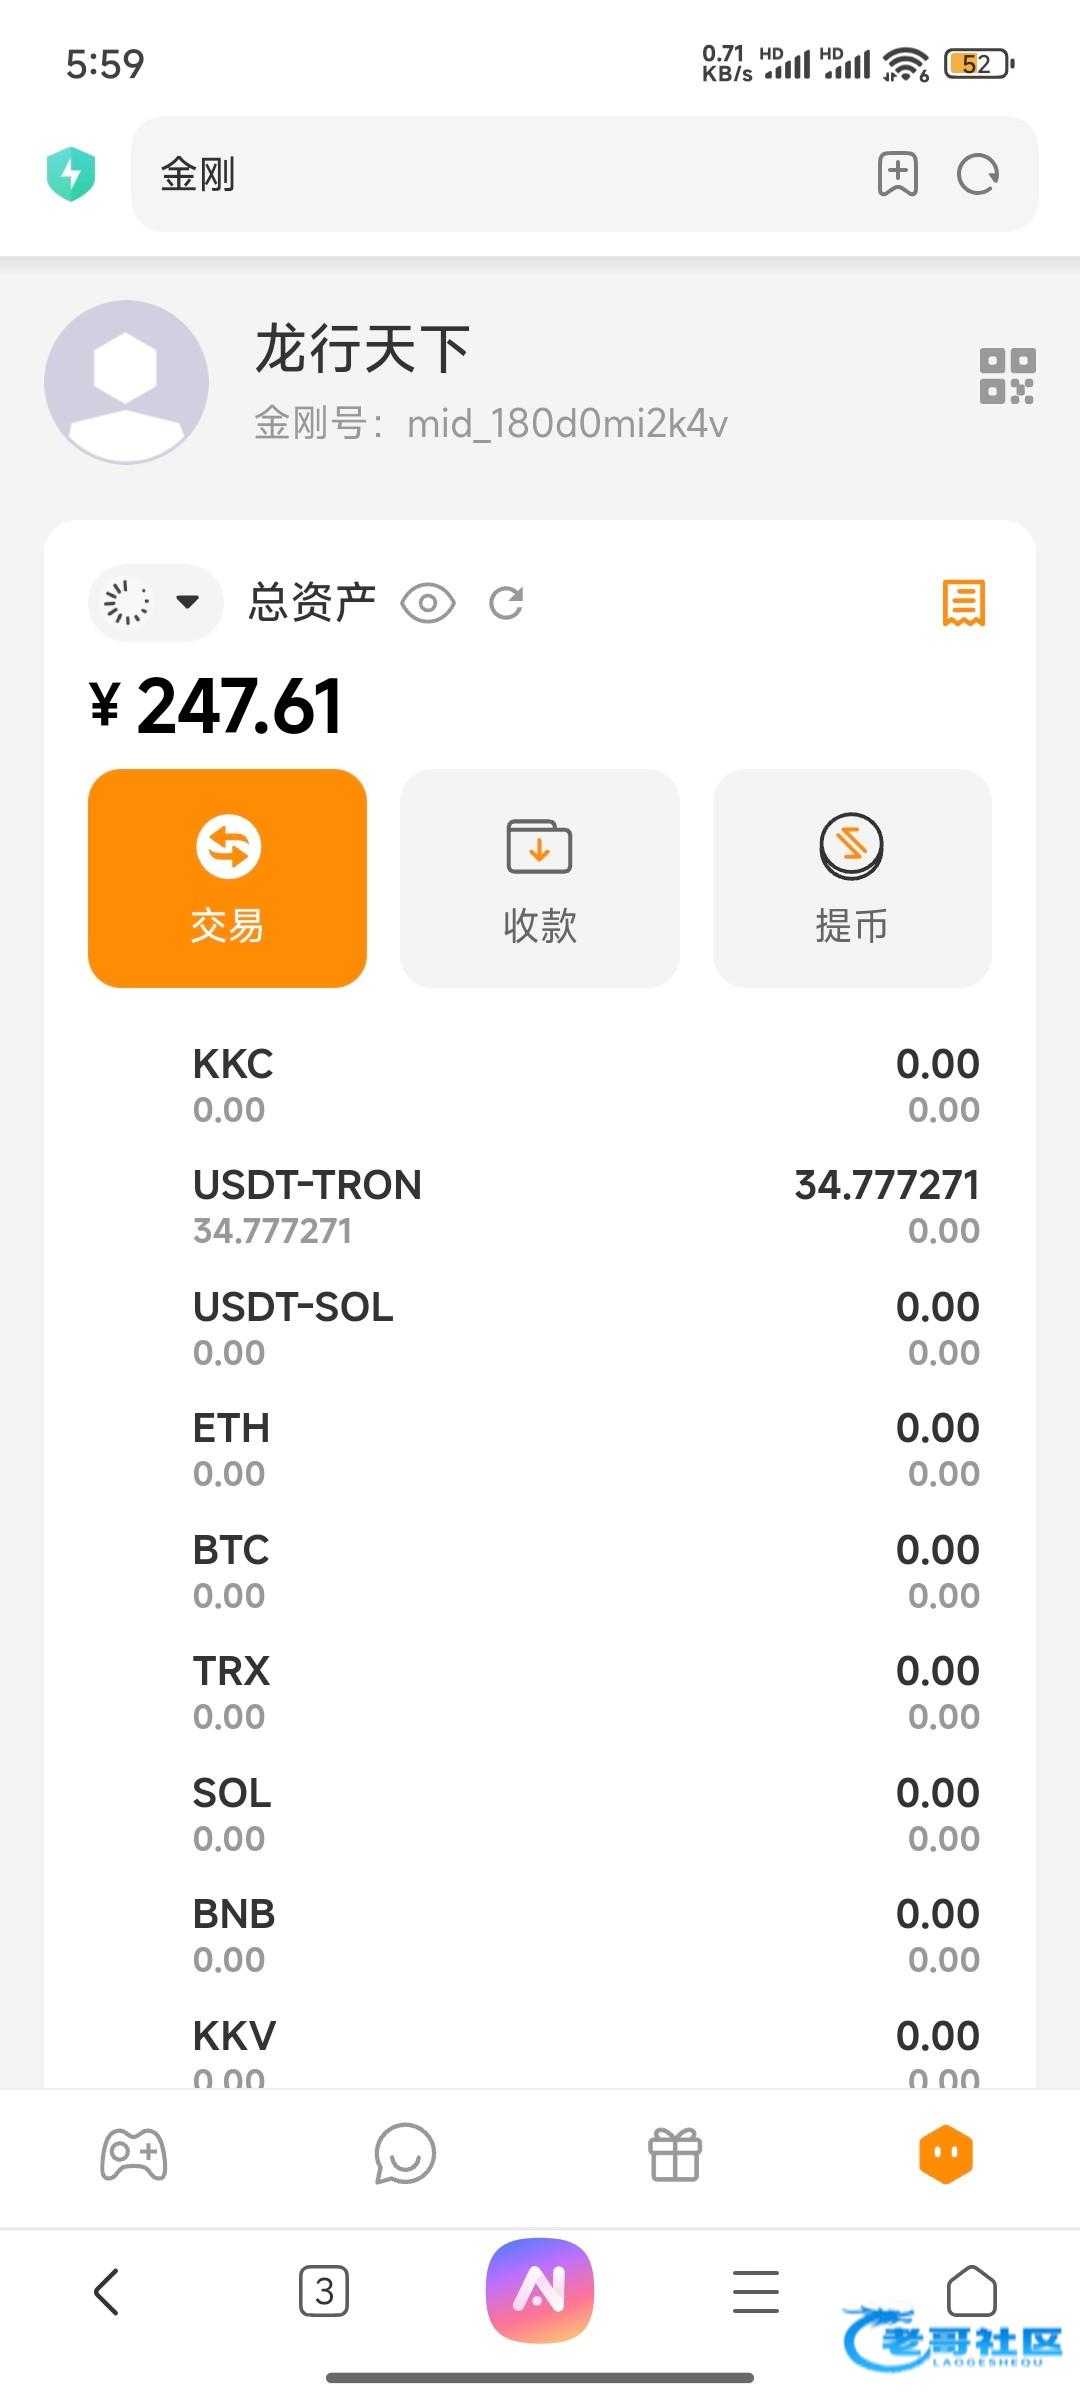
Task: Open the browser AI assistant icon
Action: [539, 2290]
